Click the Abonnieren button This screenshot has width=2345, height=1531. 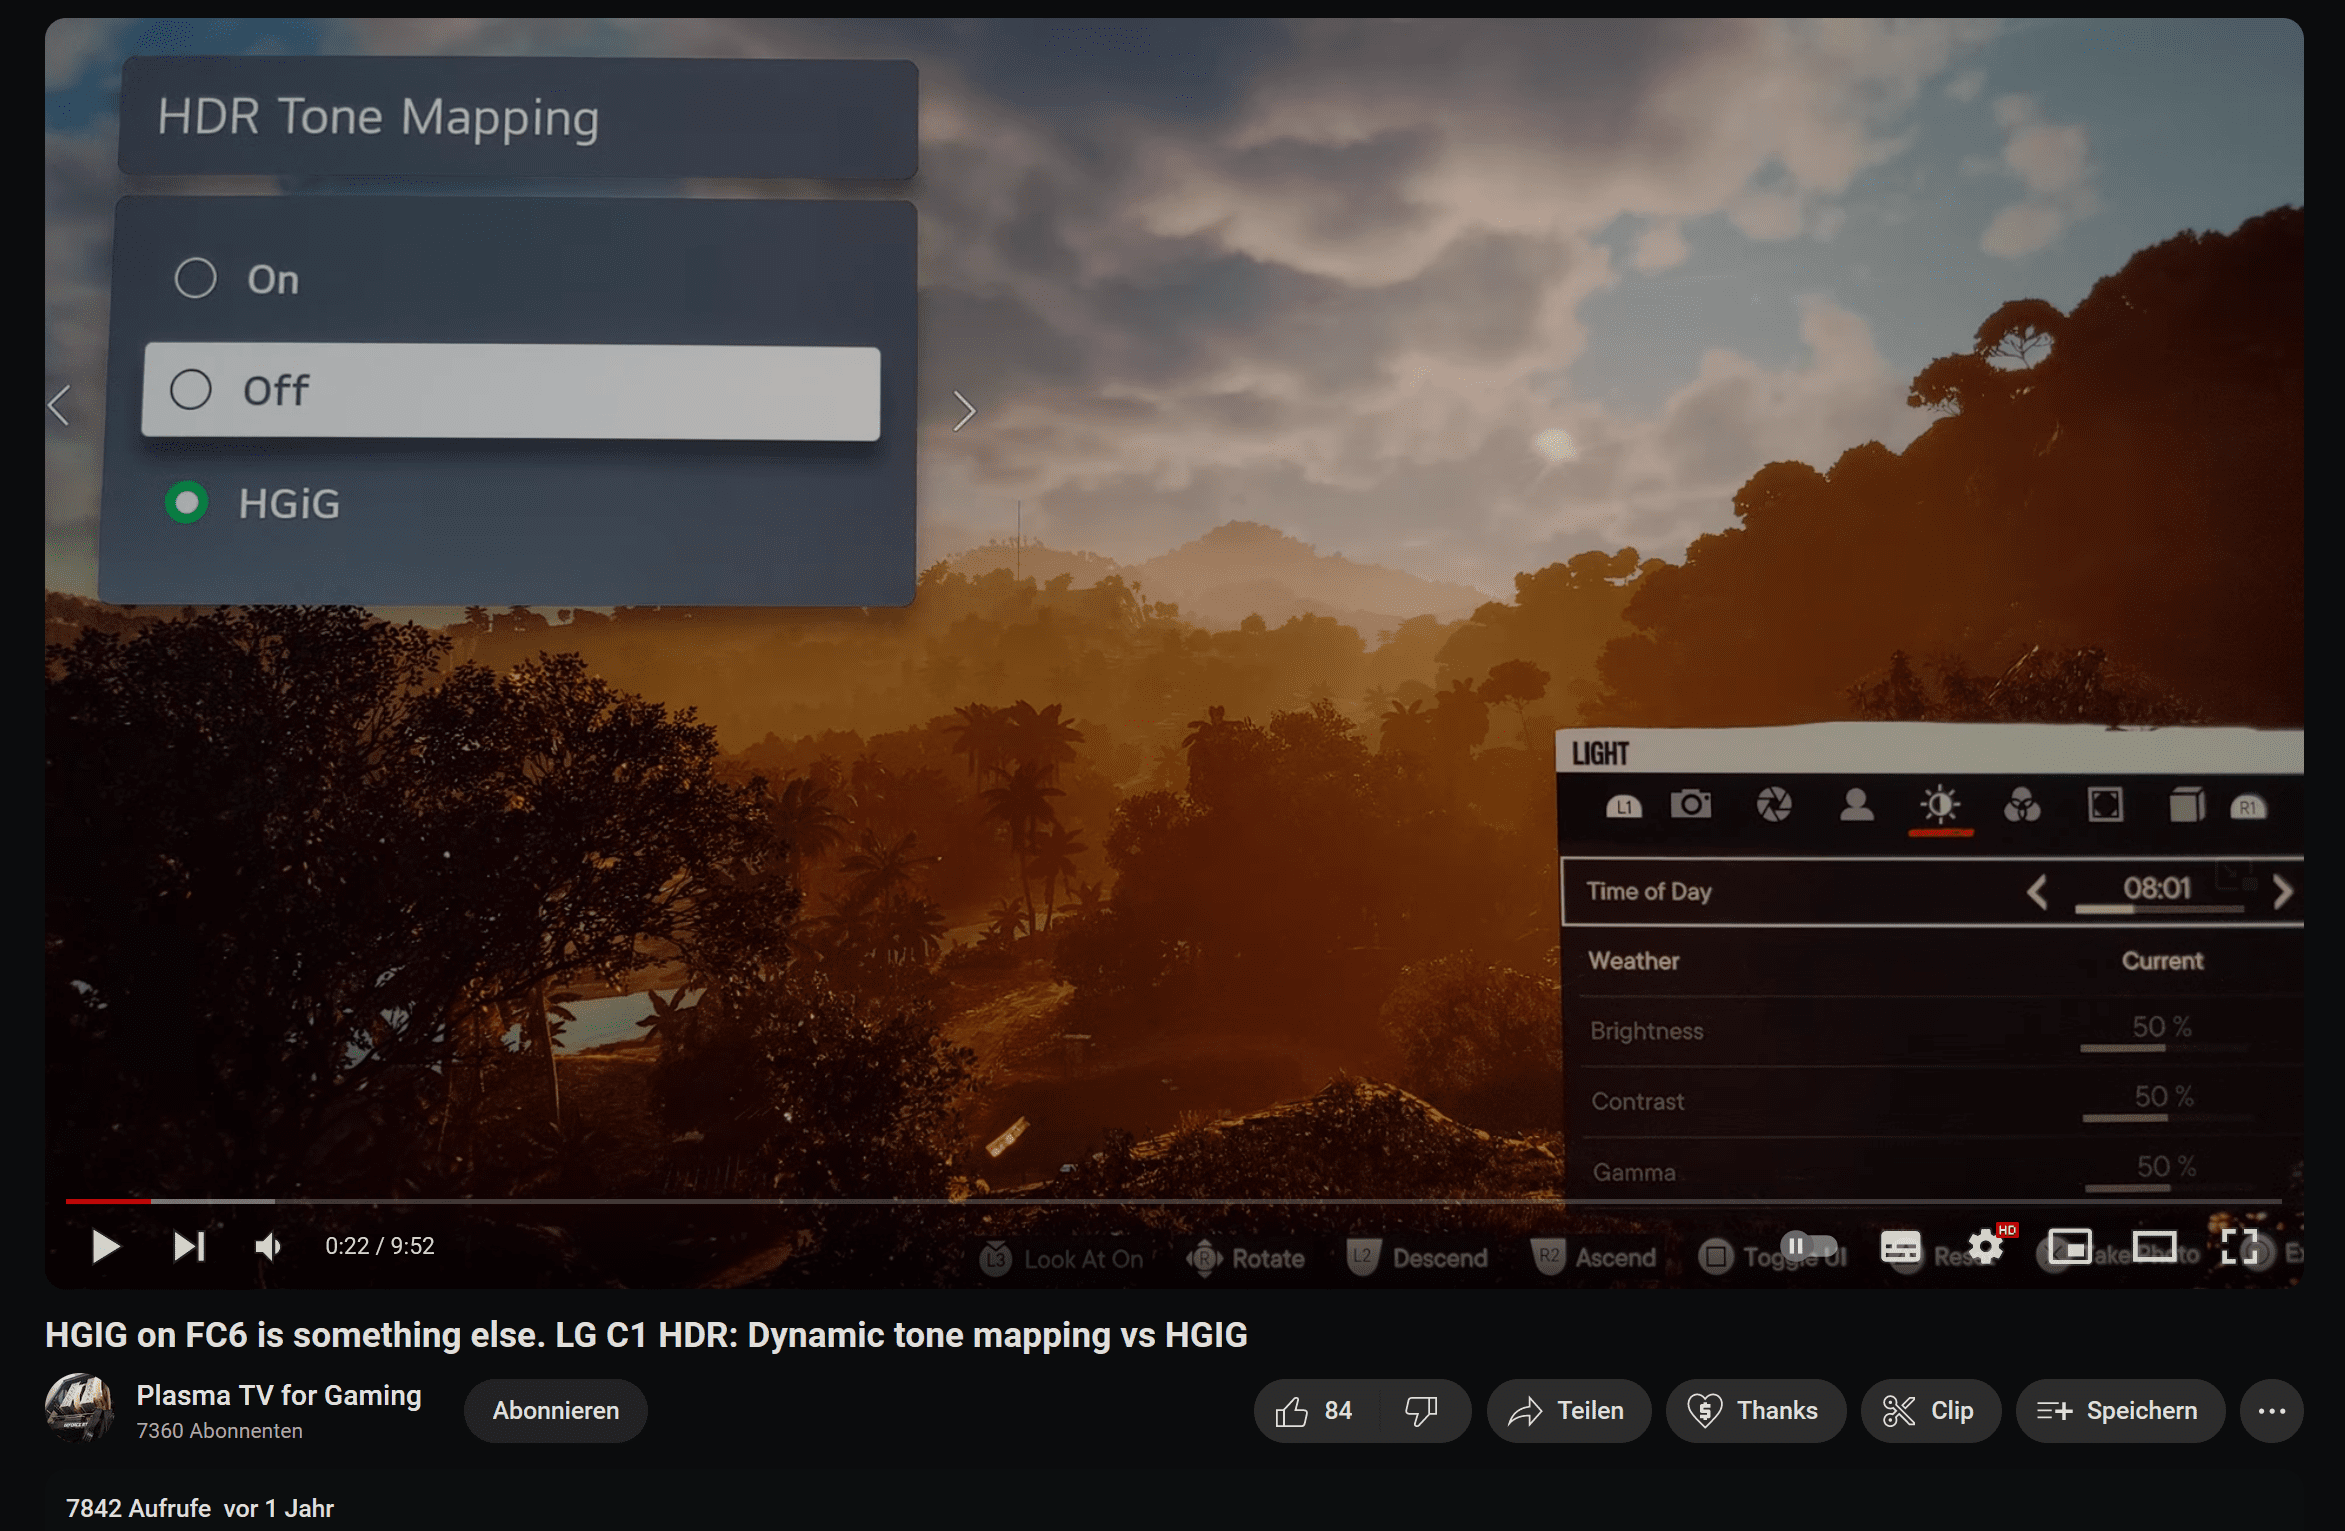556,1411
